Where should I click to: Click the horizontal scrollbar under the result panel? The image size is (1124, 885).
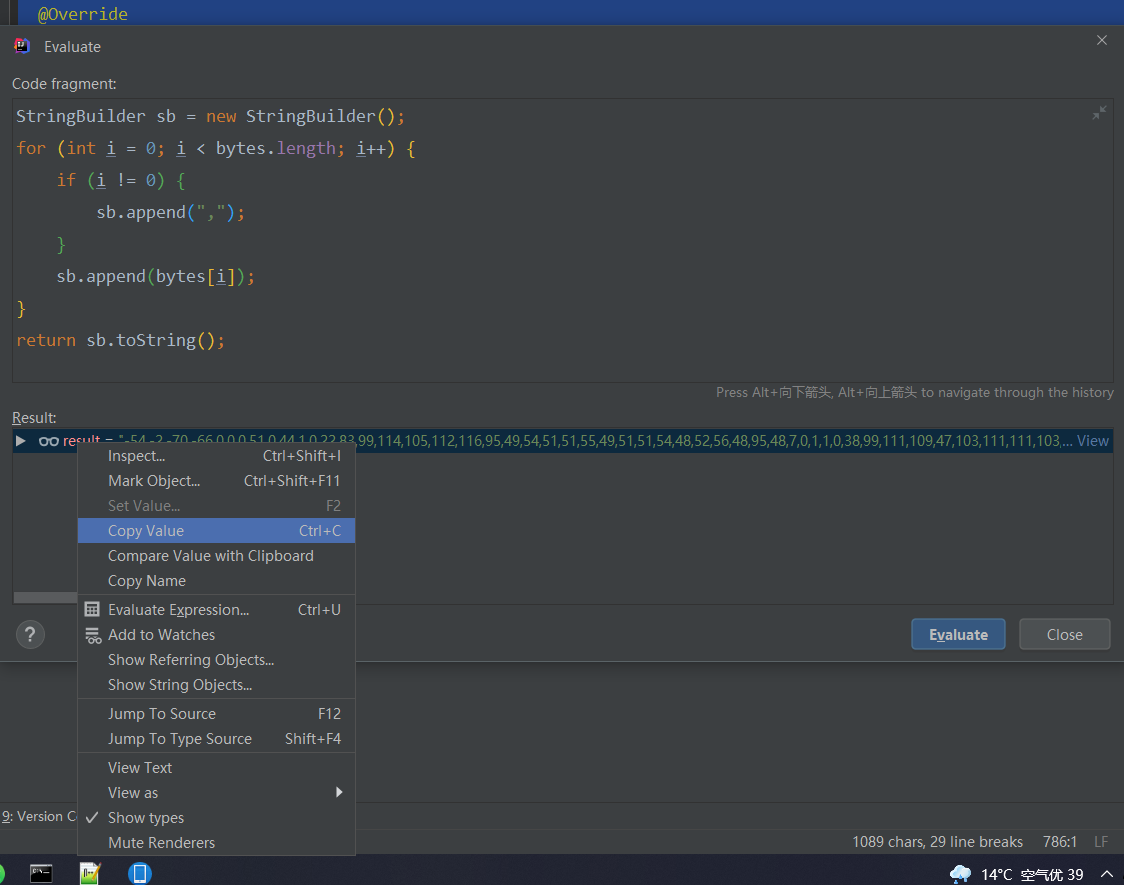(x=45, y=598)
